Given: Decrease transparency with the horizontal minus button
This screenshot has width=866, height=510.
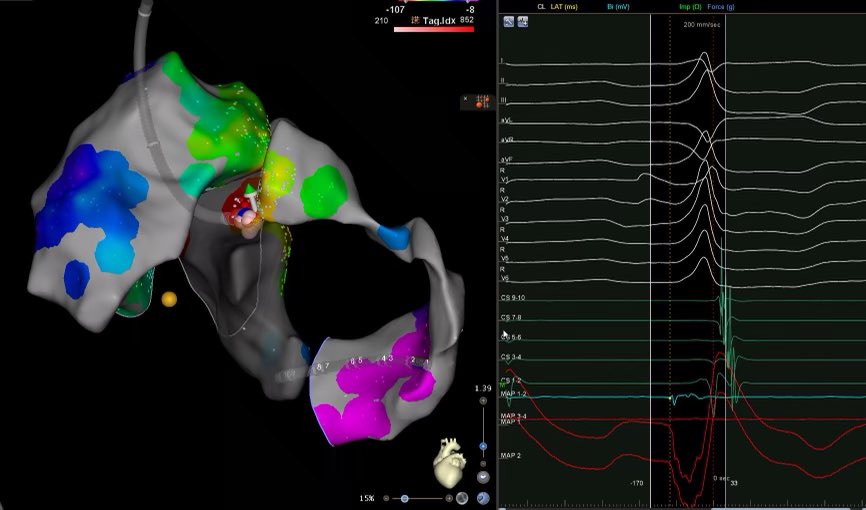Looking at the screenshot, I should coord(386,498).
